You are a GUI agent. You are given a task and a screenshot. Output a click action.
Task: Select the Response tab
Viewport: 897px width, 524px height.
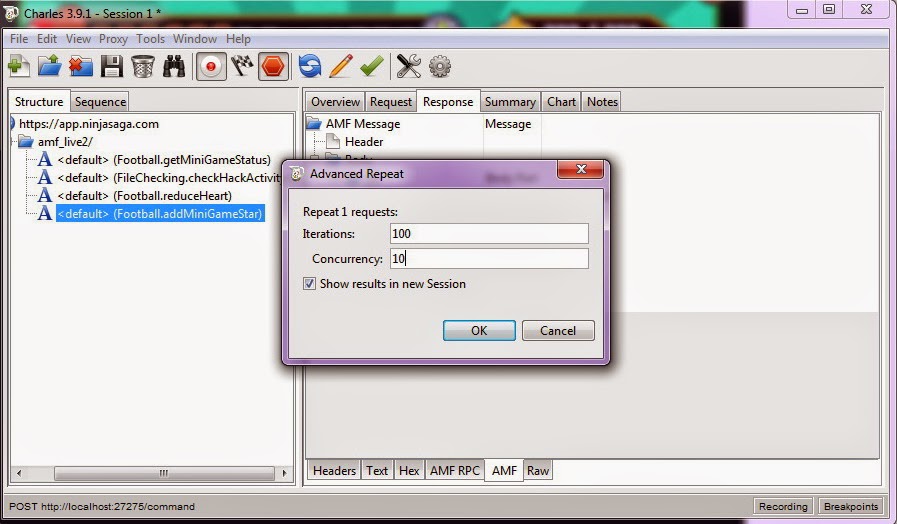click(448, 102)
